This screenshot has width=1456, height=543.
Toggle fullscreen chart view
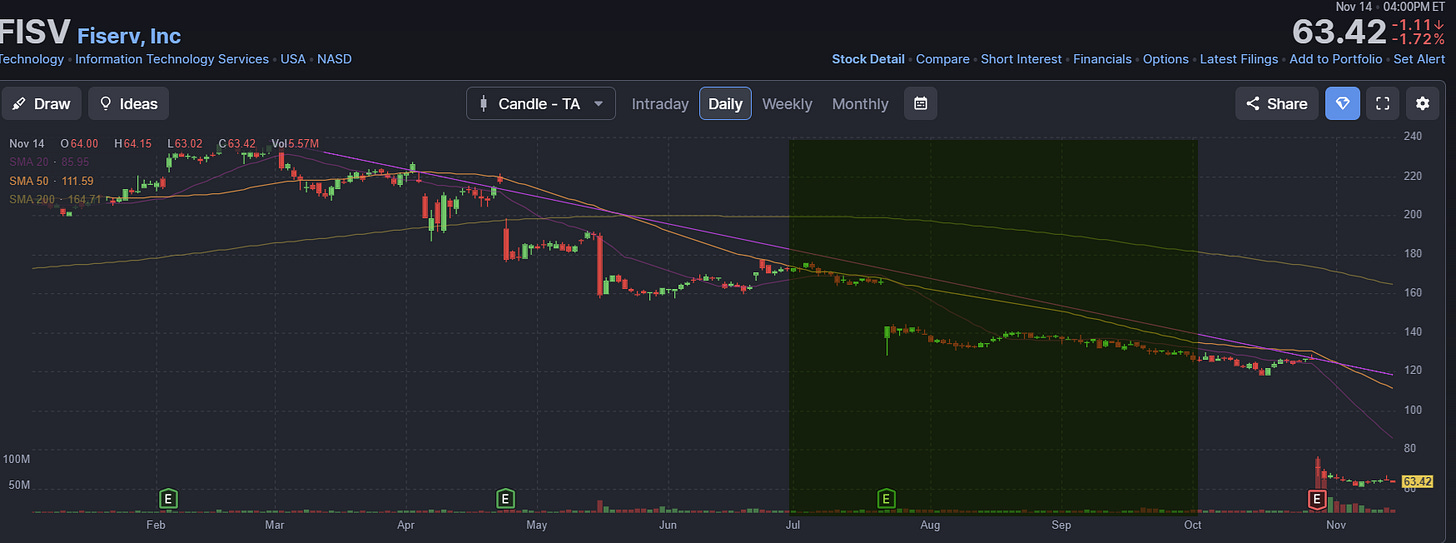pos(1382,104)
